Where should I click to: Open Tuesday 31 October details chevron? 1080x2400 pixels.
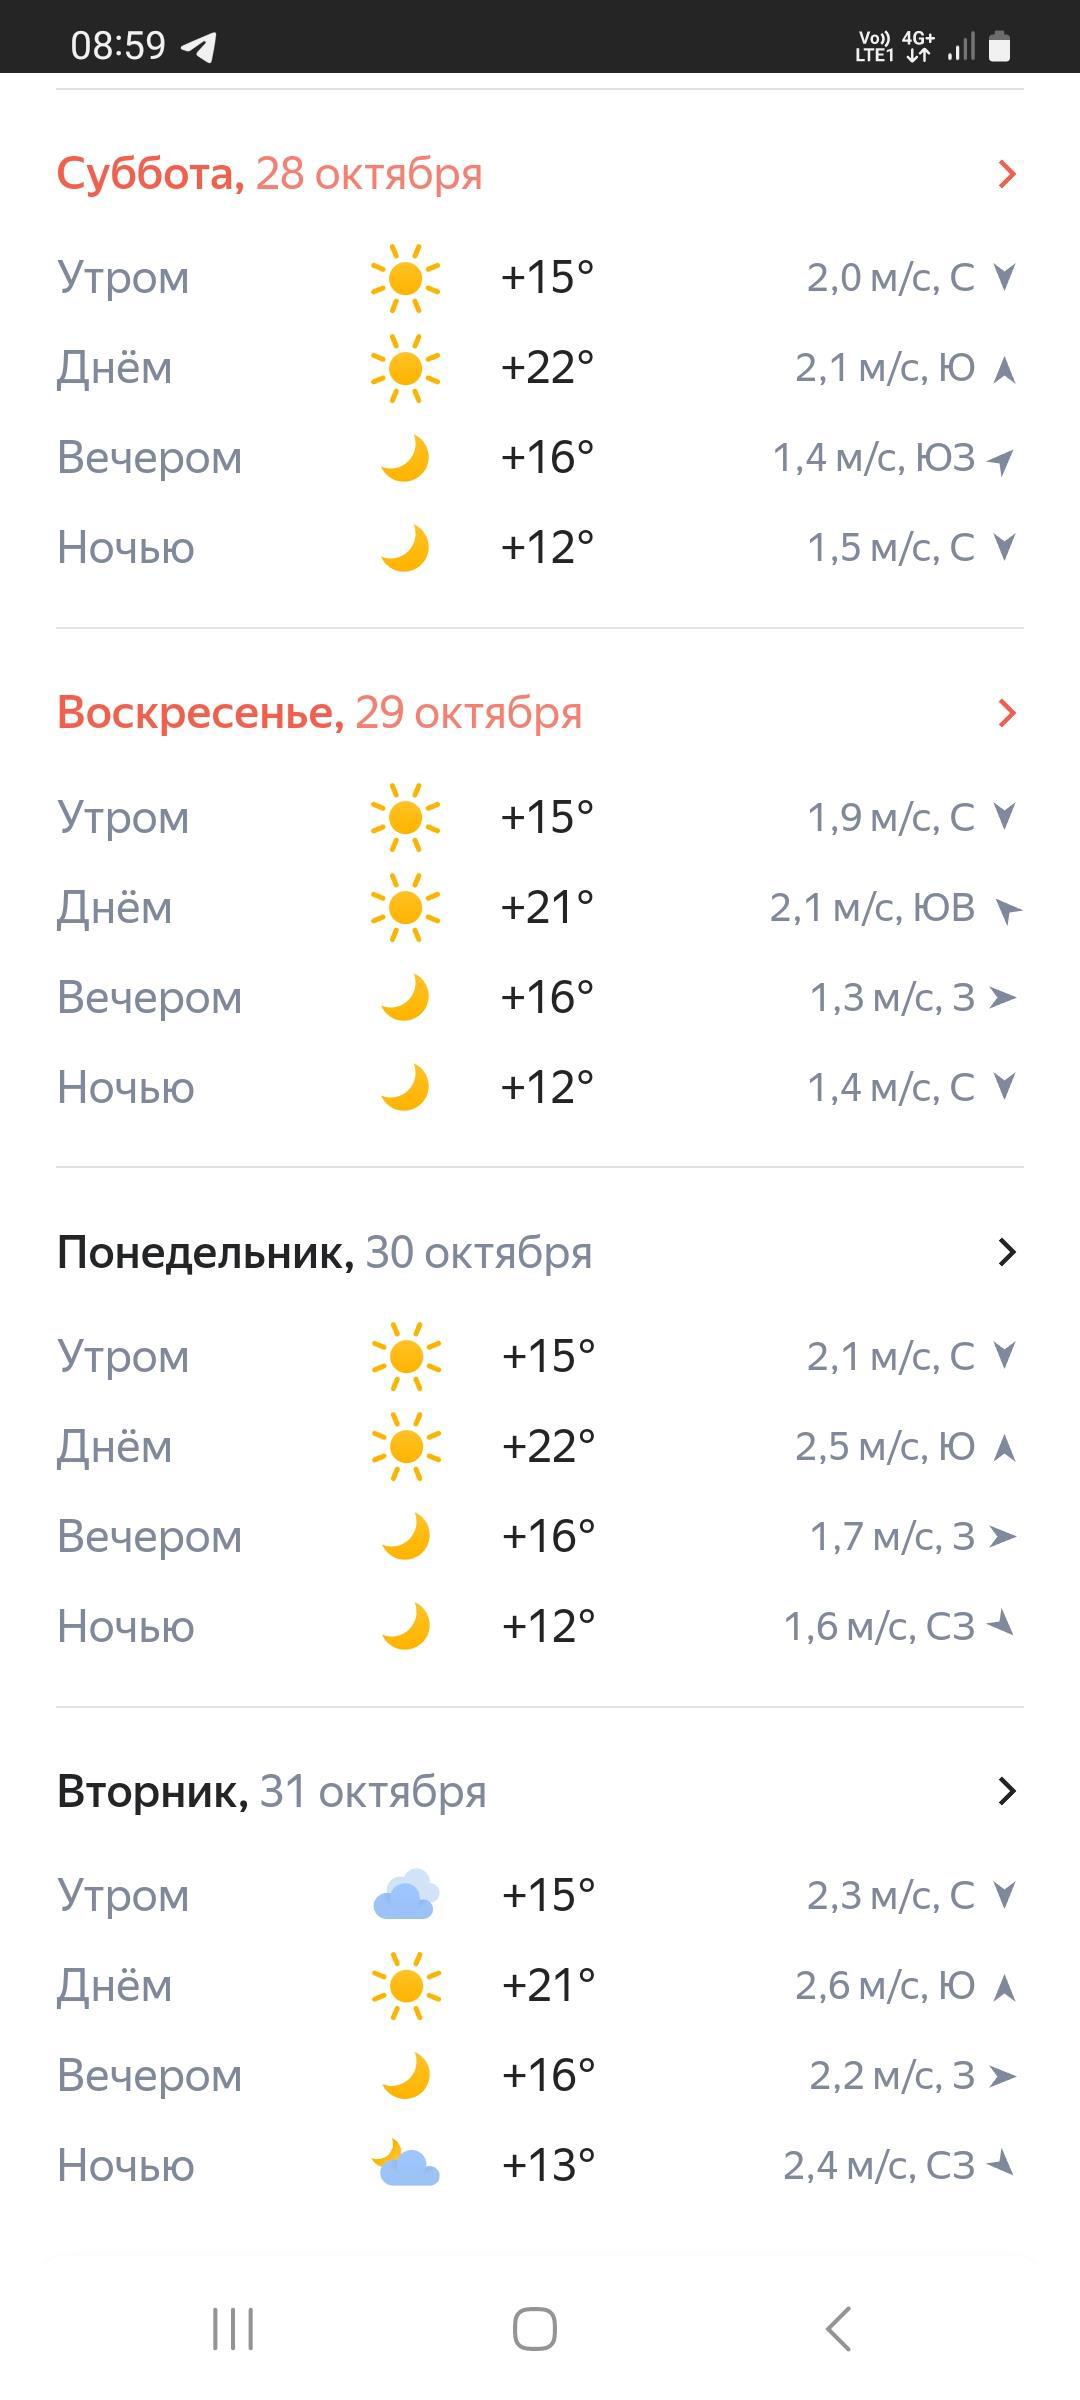[x=1006, y=1791]
